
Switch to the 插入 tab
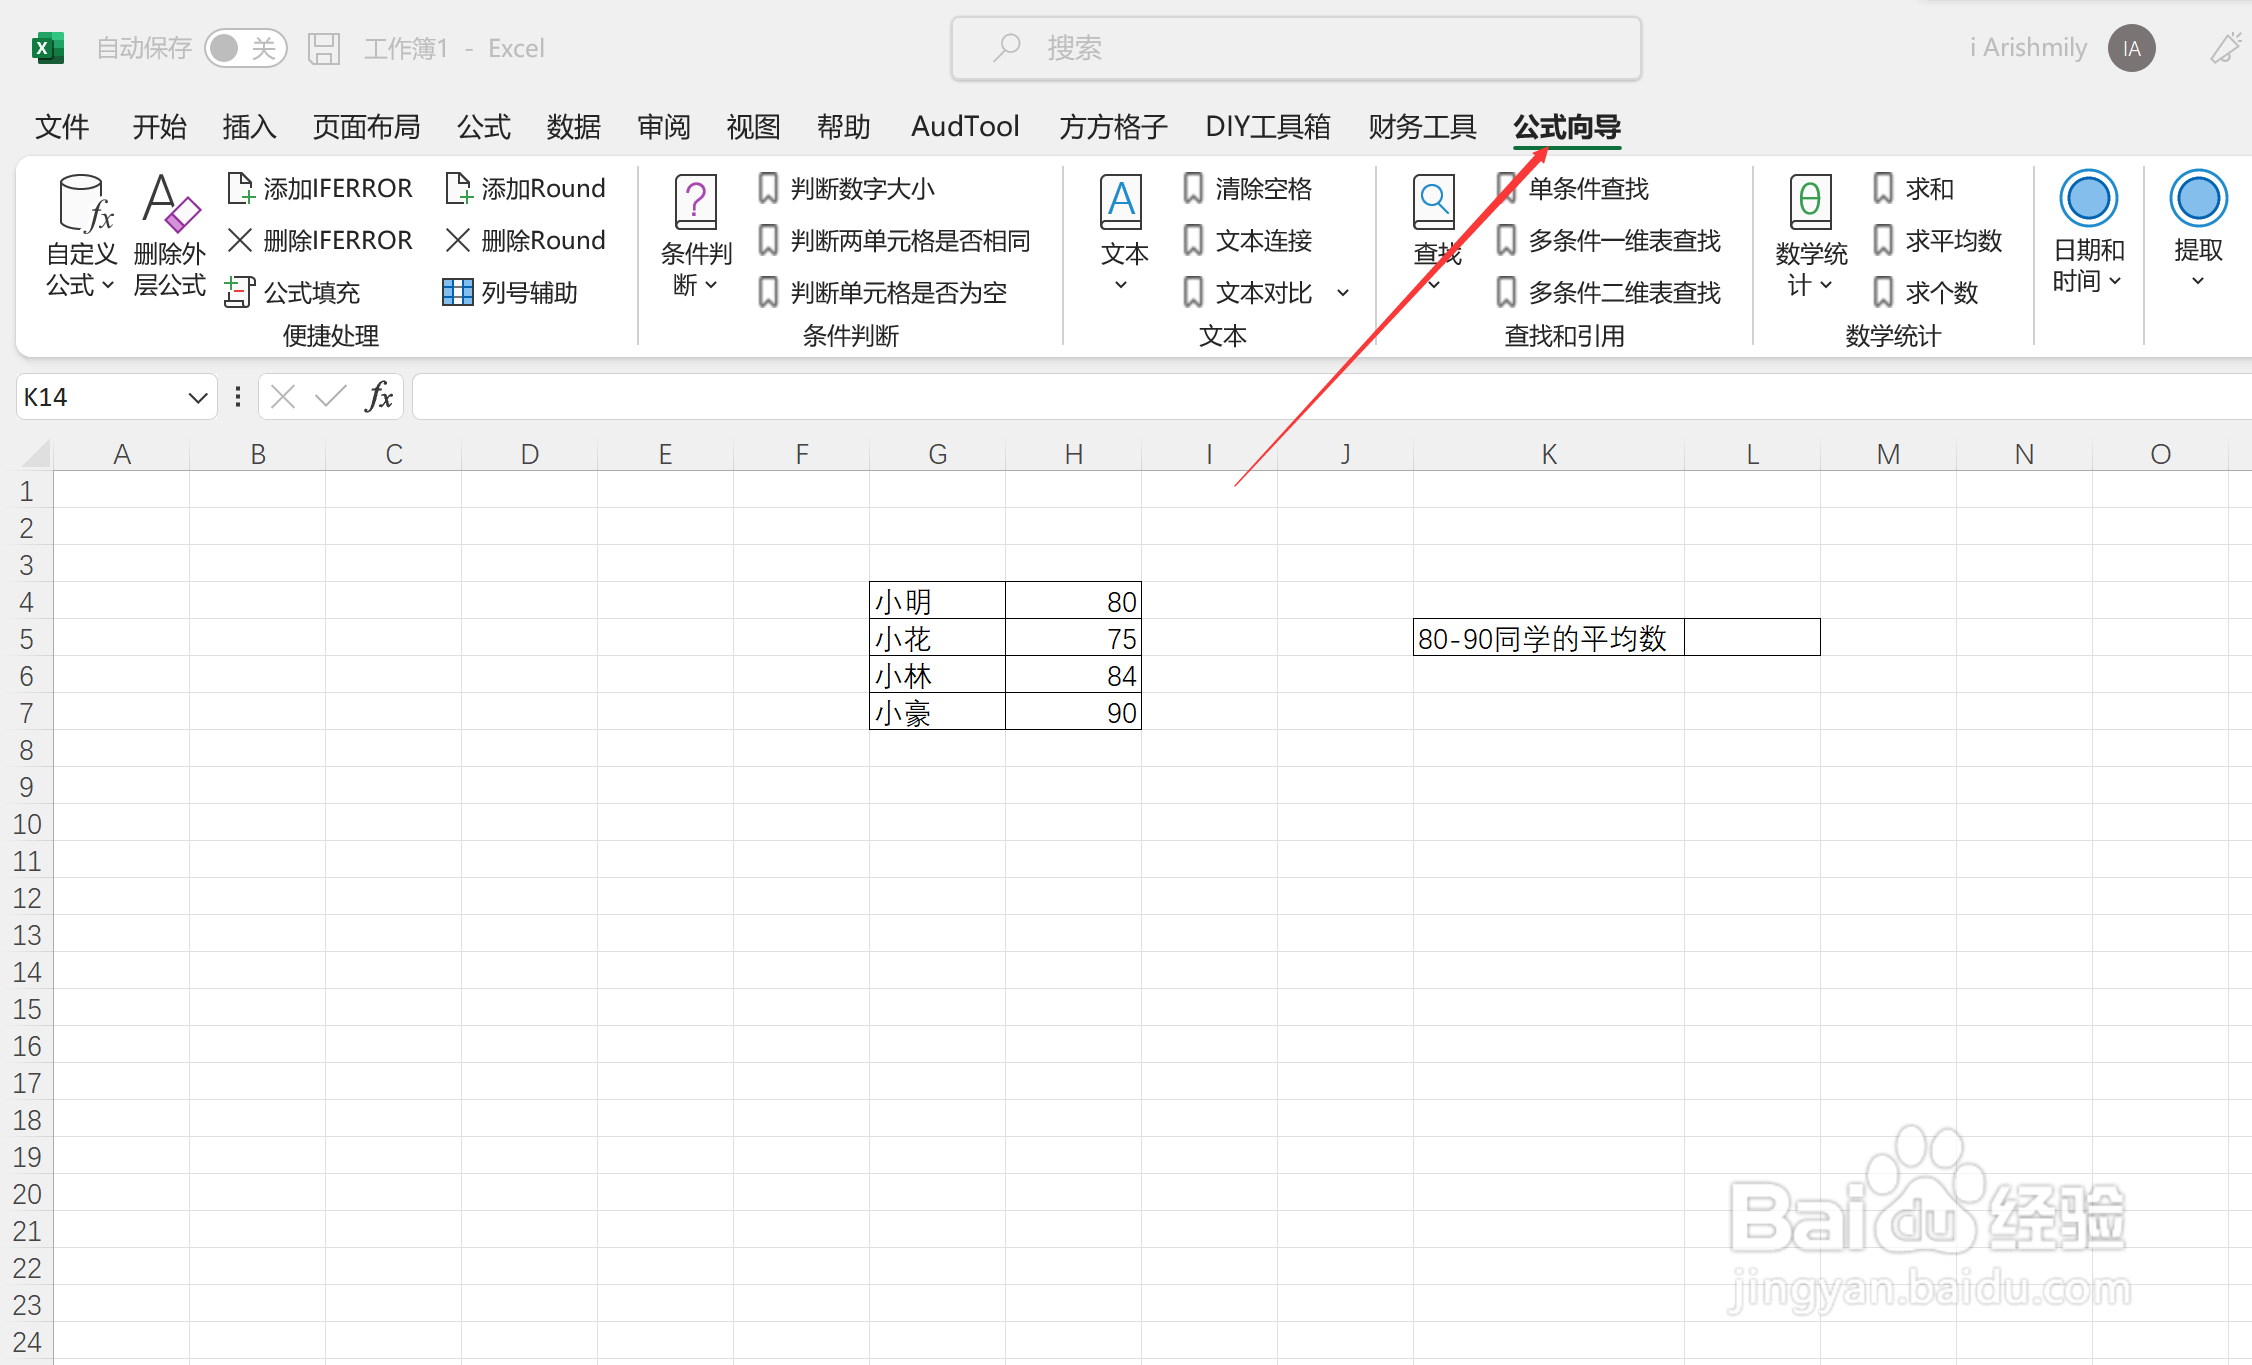[249, 127]
